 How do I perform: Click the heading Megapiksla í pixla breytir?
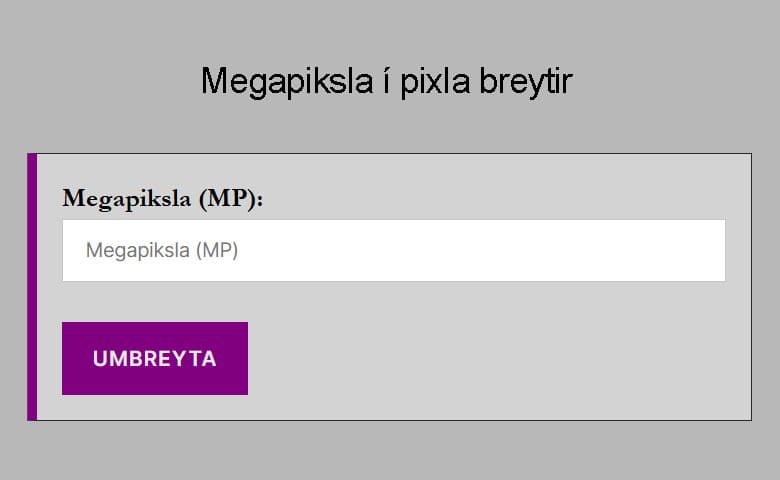(x=386, y=81)
